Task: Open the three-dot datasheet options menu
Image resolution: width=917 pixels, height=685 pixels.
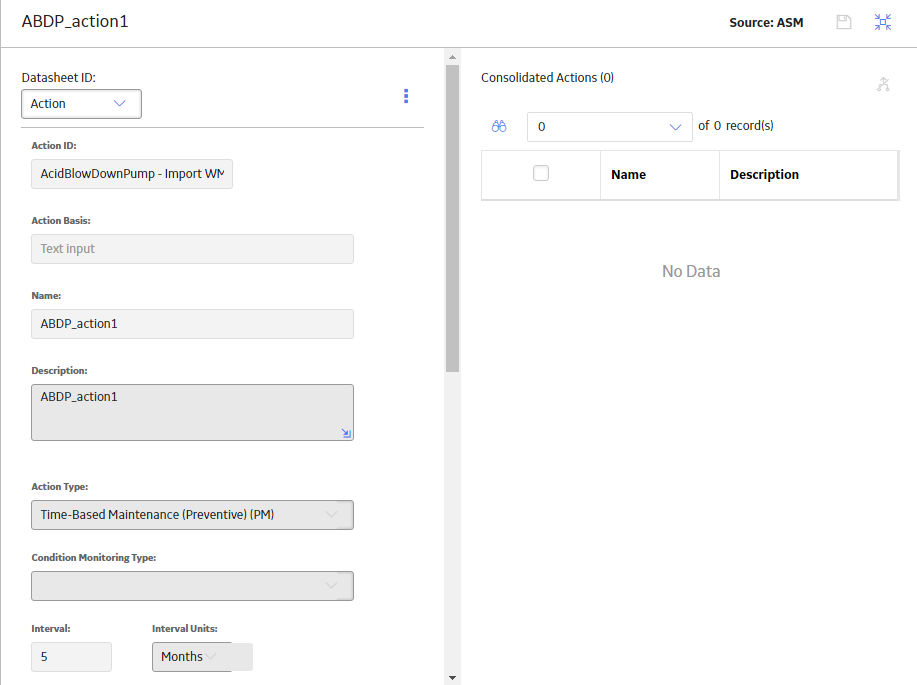Action: [x=406, y=96]
